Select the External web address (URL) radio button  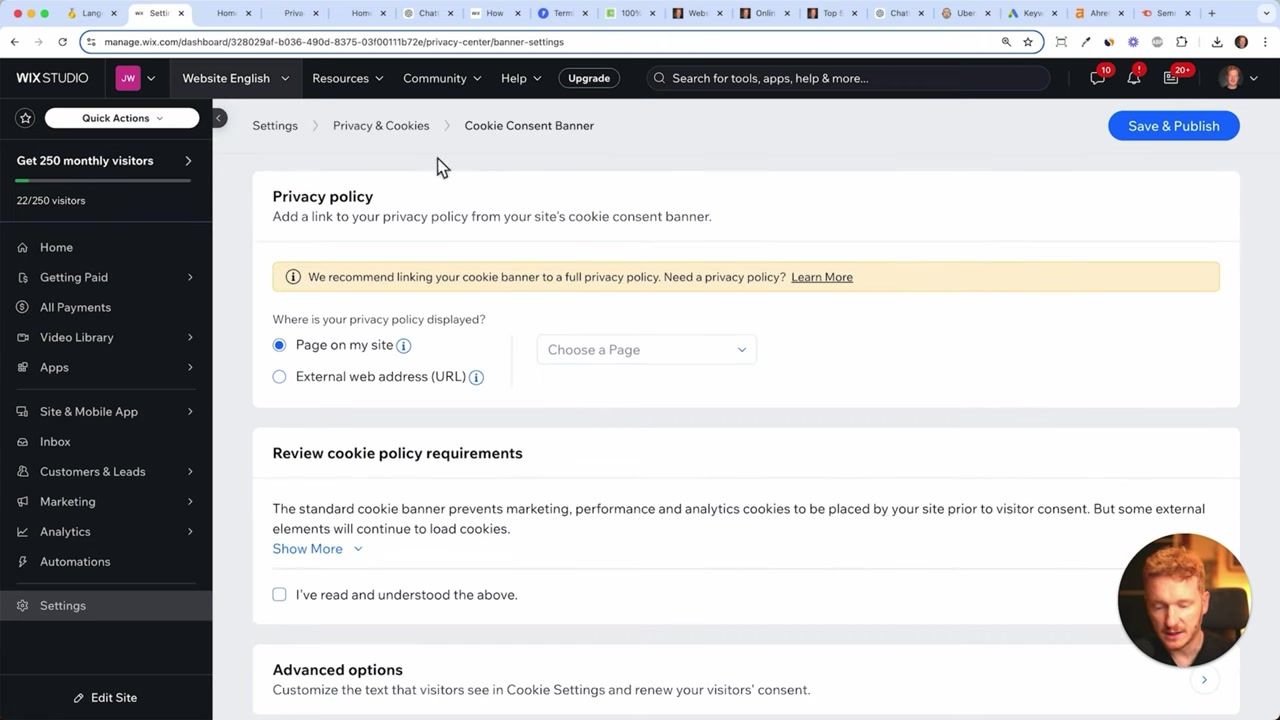point(279,377)
